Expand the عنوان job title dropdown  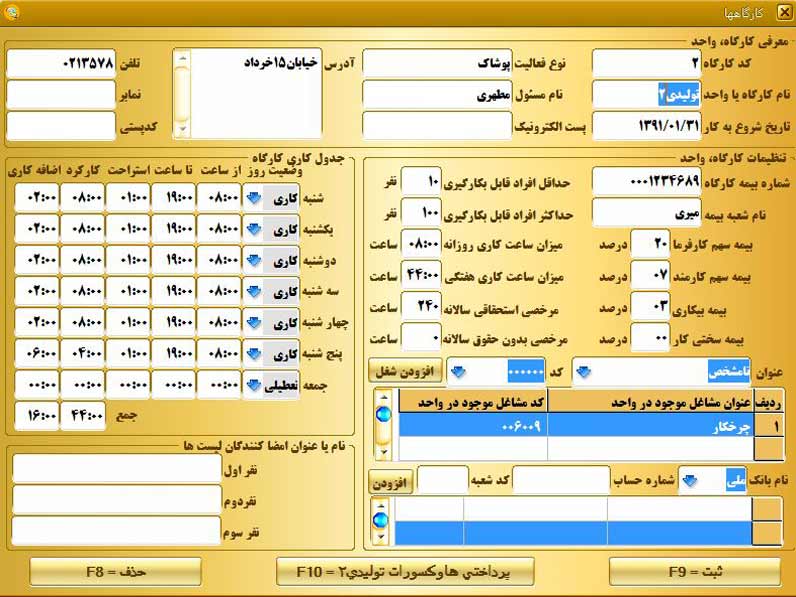tap(583, 372)
